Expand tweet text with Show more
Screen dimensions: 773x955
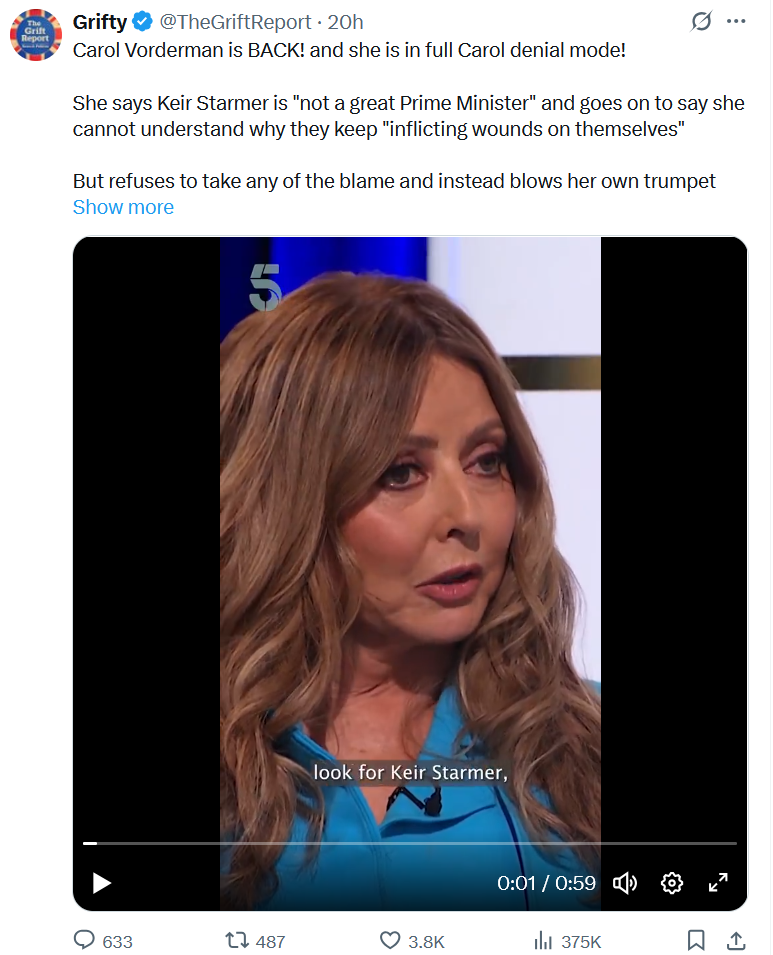tap(123, 207)
